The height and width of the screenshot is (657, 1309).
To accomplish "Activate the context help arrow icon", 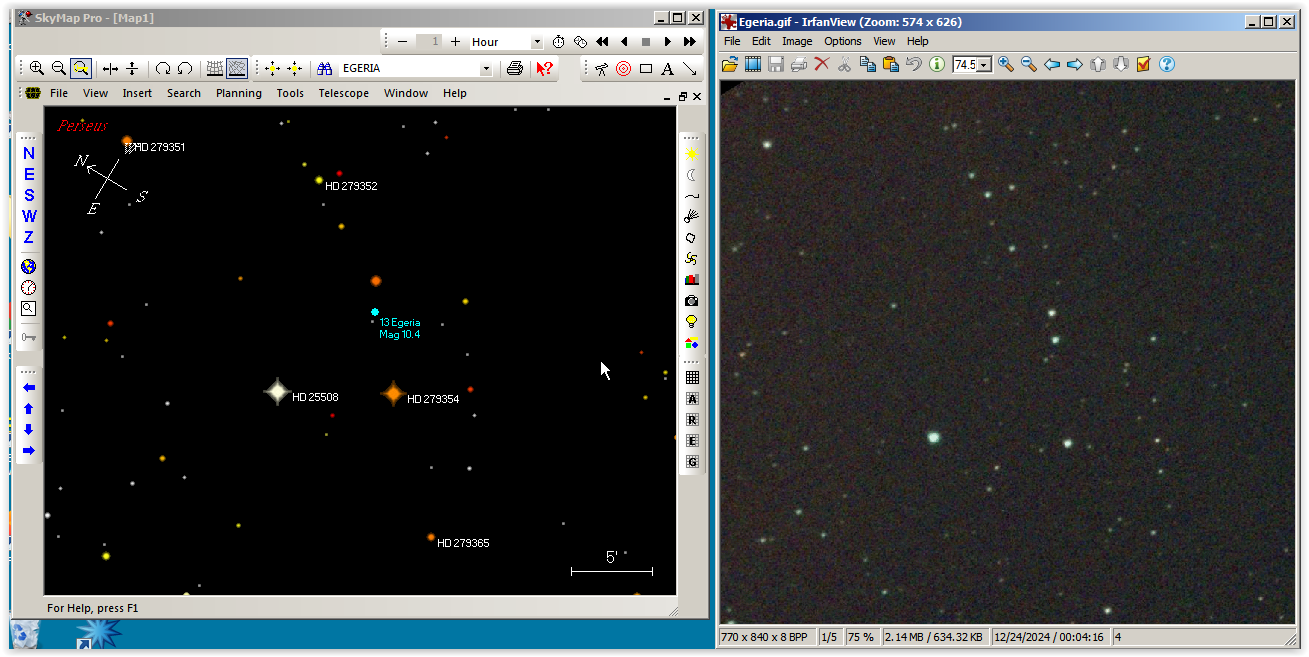I will pyautogui.click(x=544, y=68).
